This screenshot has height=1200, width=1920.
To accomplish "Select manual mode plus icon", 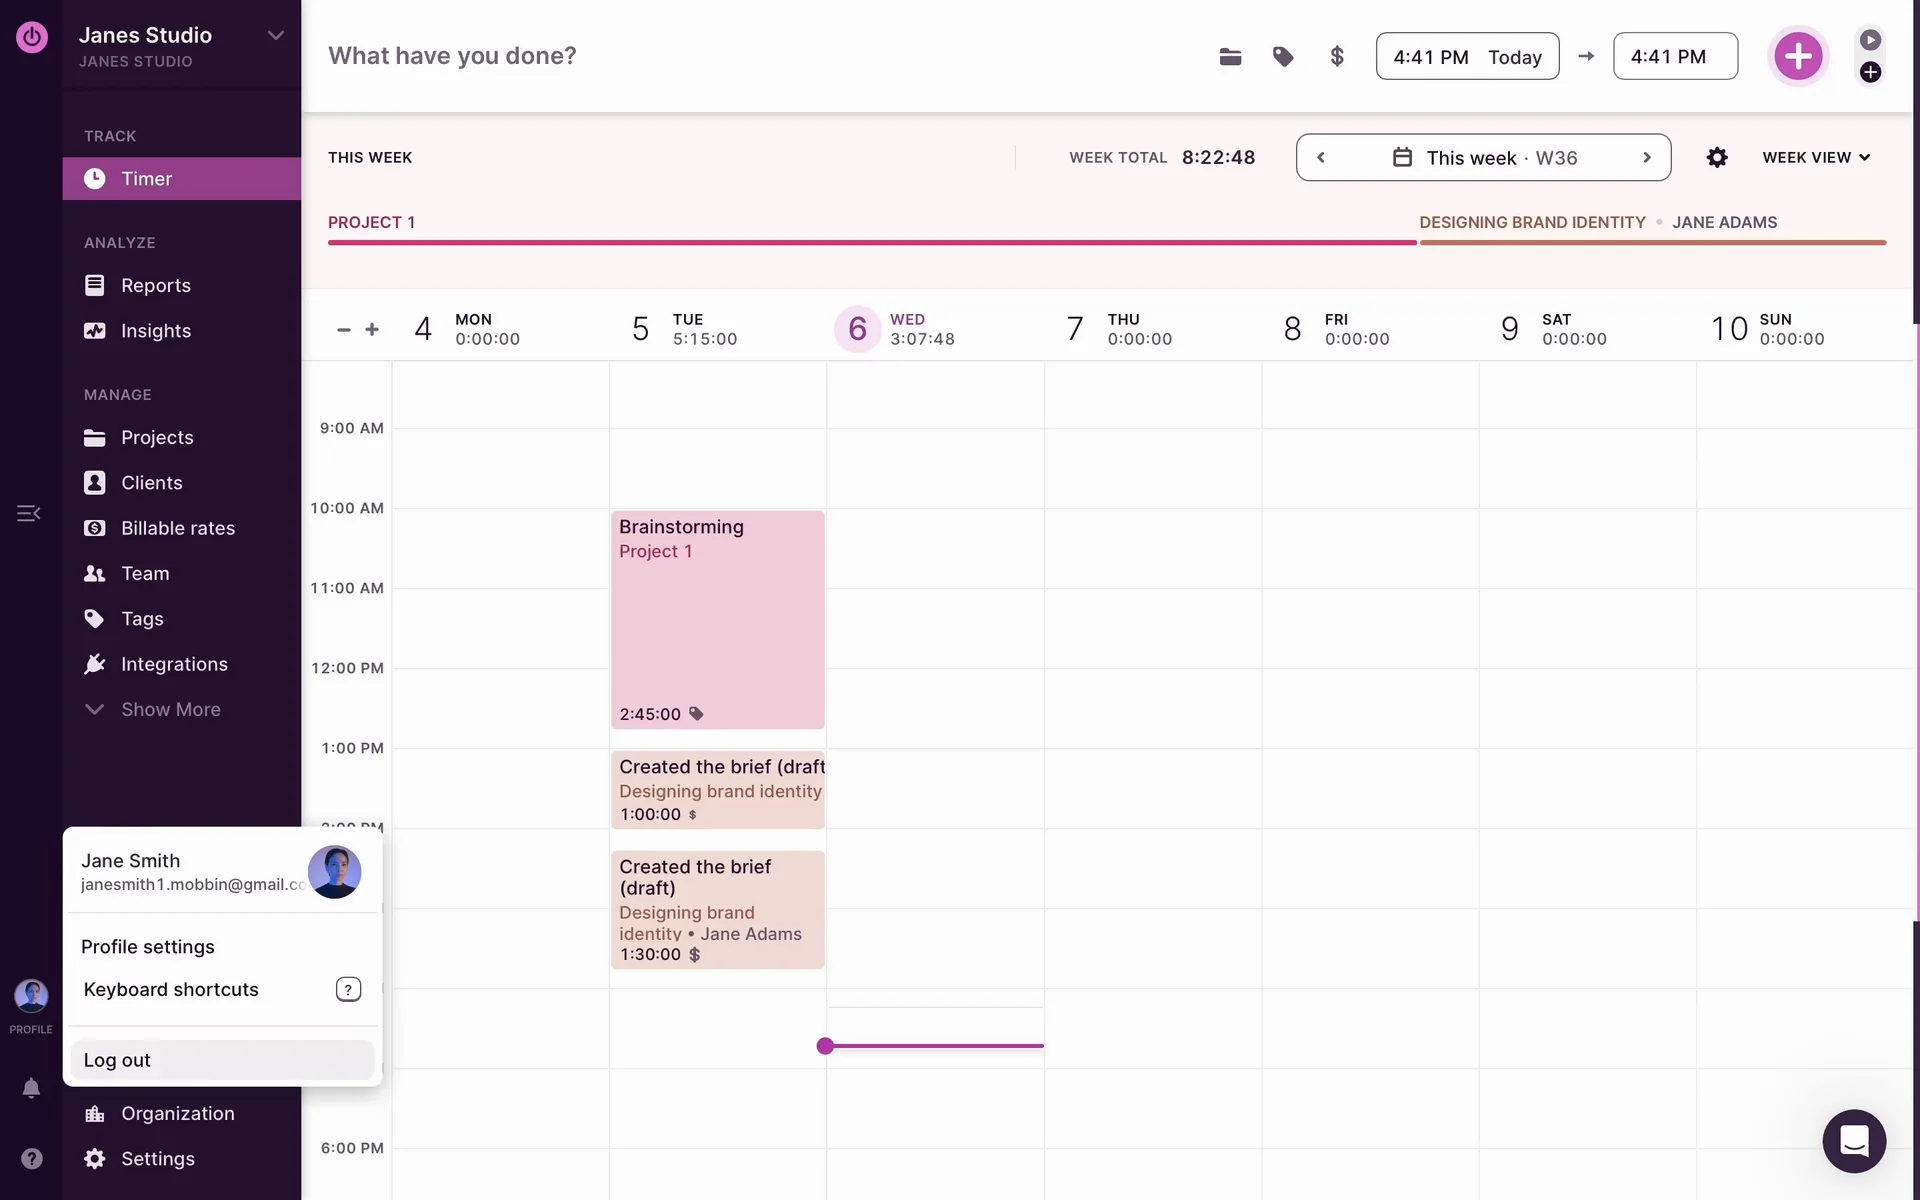I will (1870, 72).
